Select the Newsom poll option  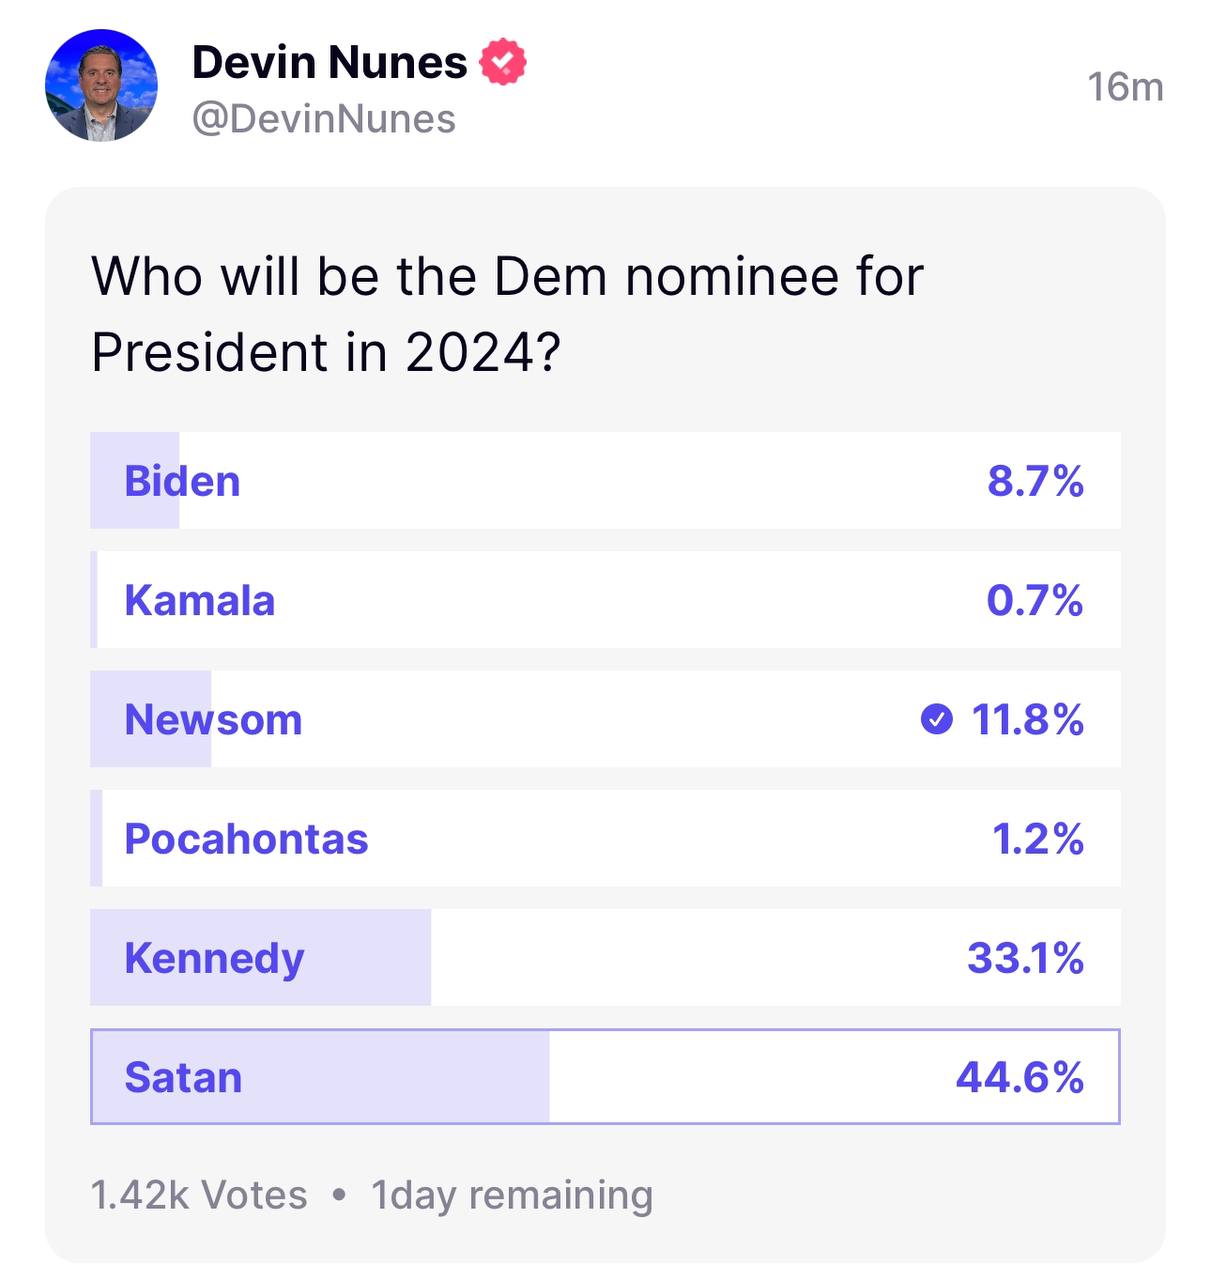pyautogui.click(x=605, y=719)
